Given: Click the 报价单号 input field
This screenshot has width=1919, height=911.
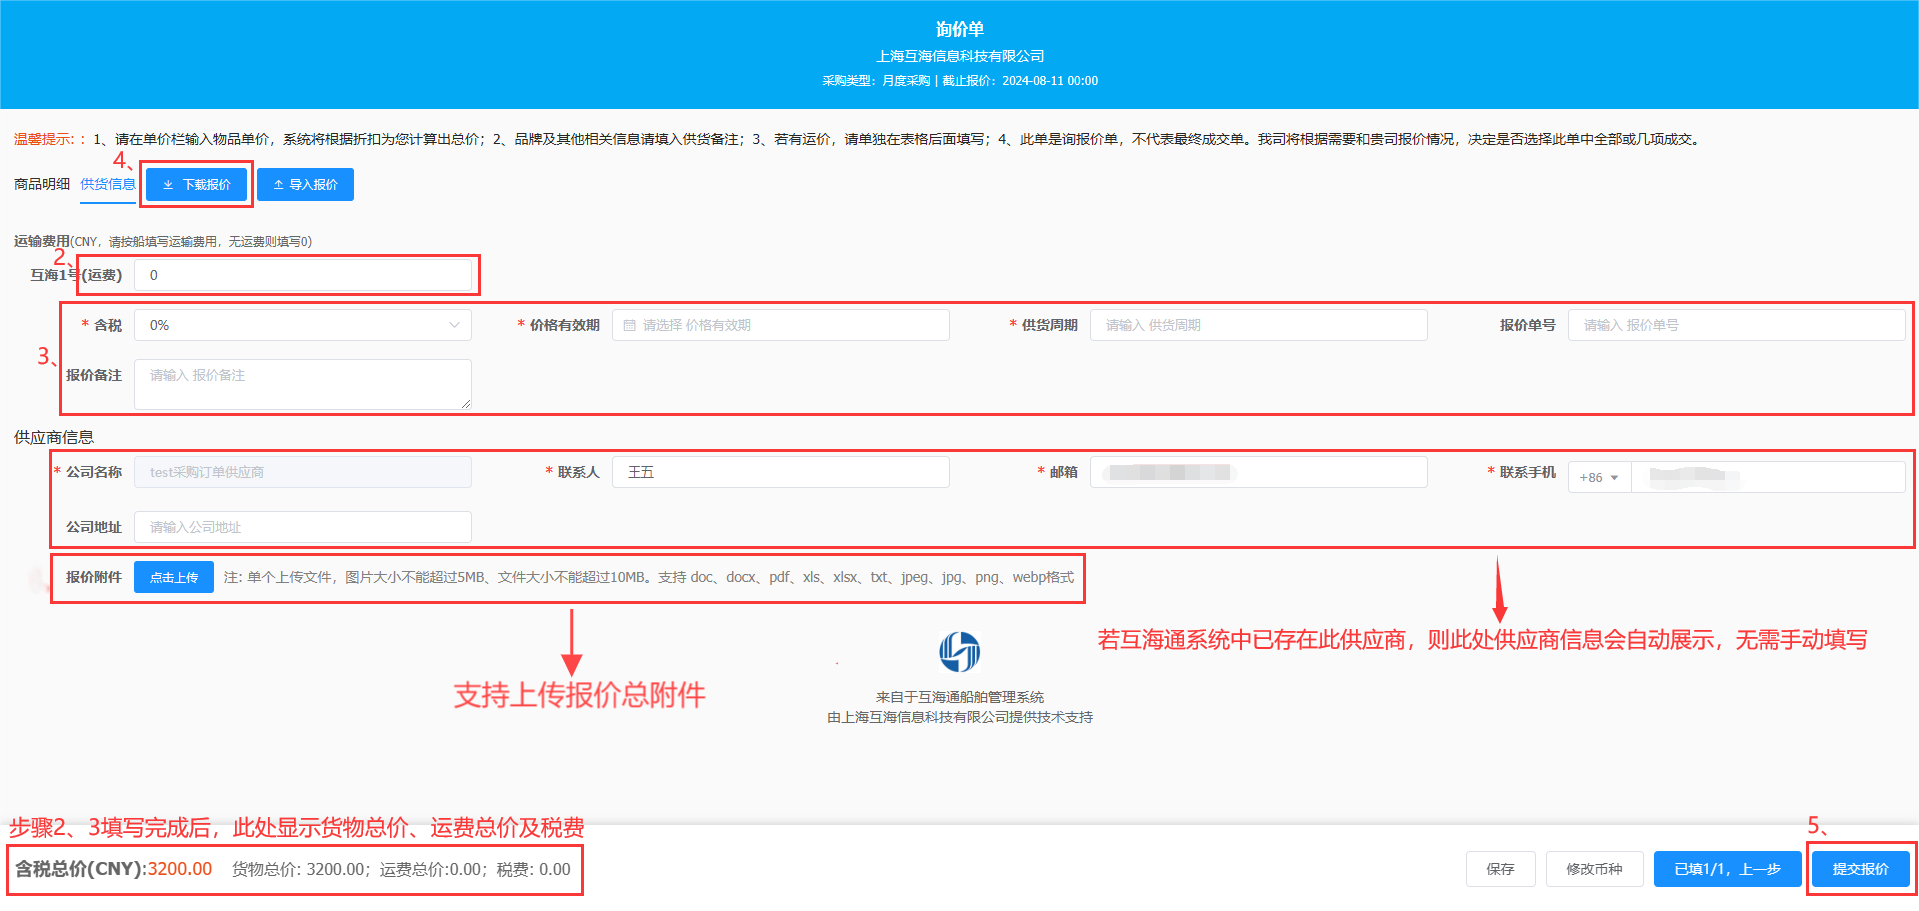Looking at the screenshot, I should (1736, 325).
